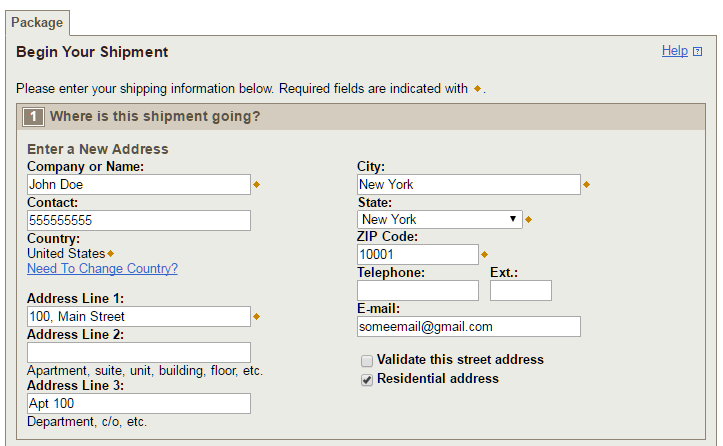Click the City input field

coord(468,185)
